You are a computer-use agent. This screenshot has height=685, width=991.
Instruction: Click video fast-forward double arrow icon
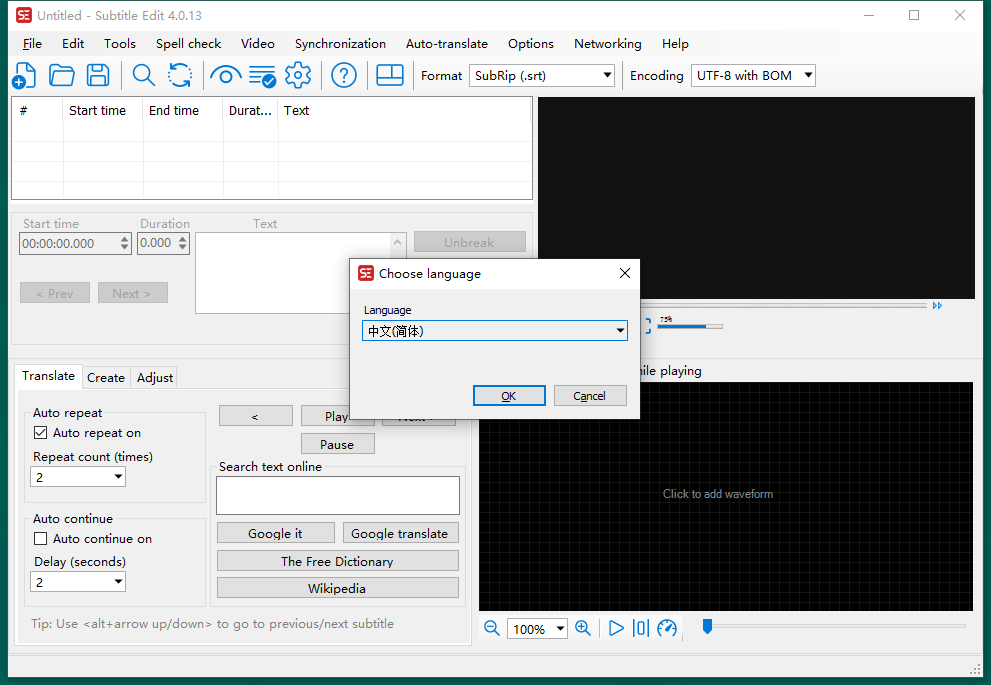pos(937,306)
